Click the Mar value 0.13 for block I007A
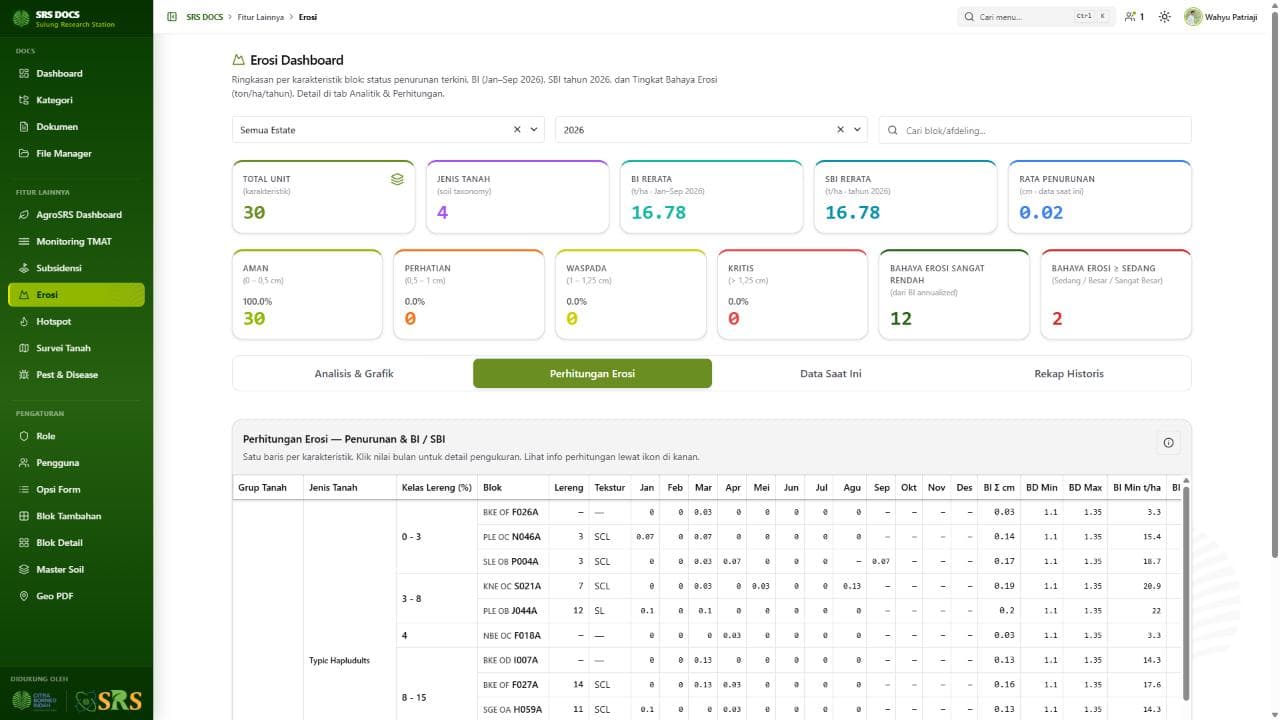1280x720 pixels. coord(703,660)
